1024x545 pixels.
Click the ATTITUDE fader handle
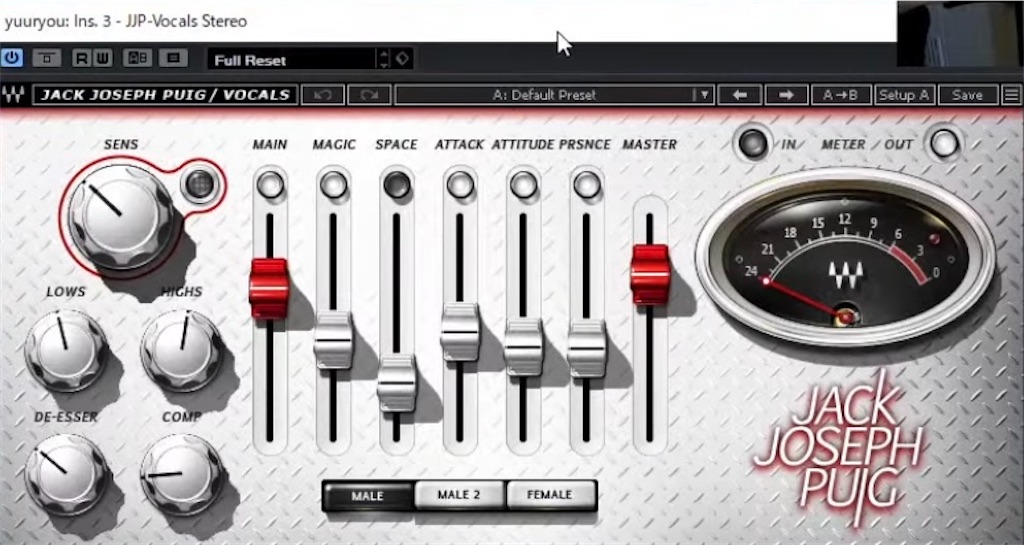pyautogui.click(x=523, y=347)
